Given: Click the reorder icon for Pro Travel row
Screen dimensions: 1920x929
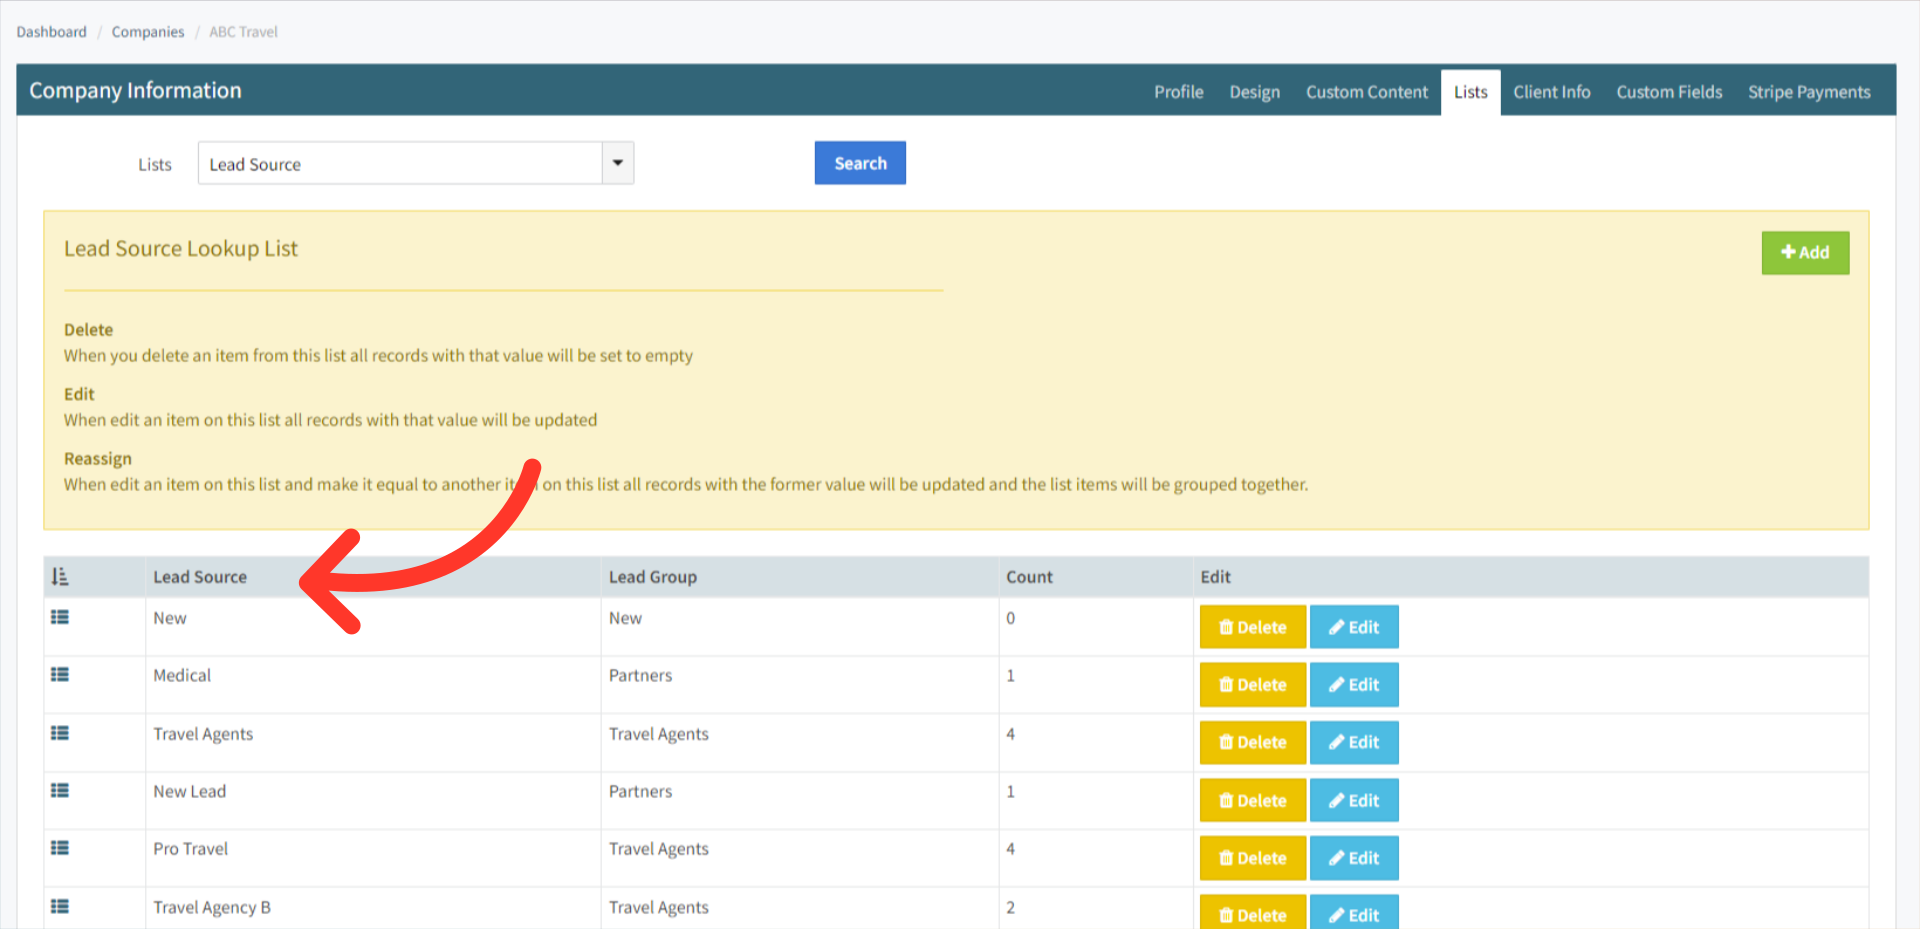Looking at the screenshot, I should pos(60,848).
